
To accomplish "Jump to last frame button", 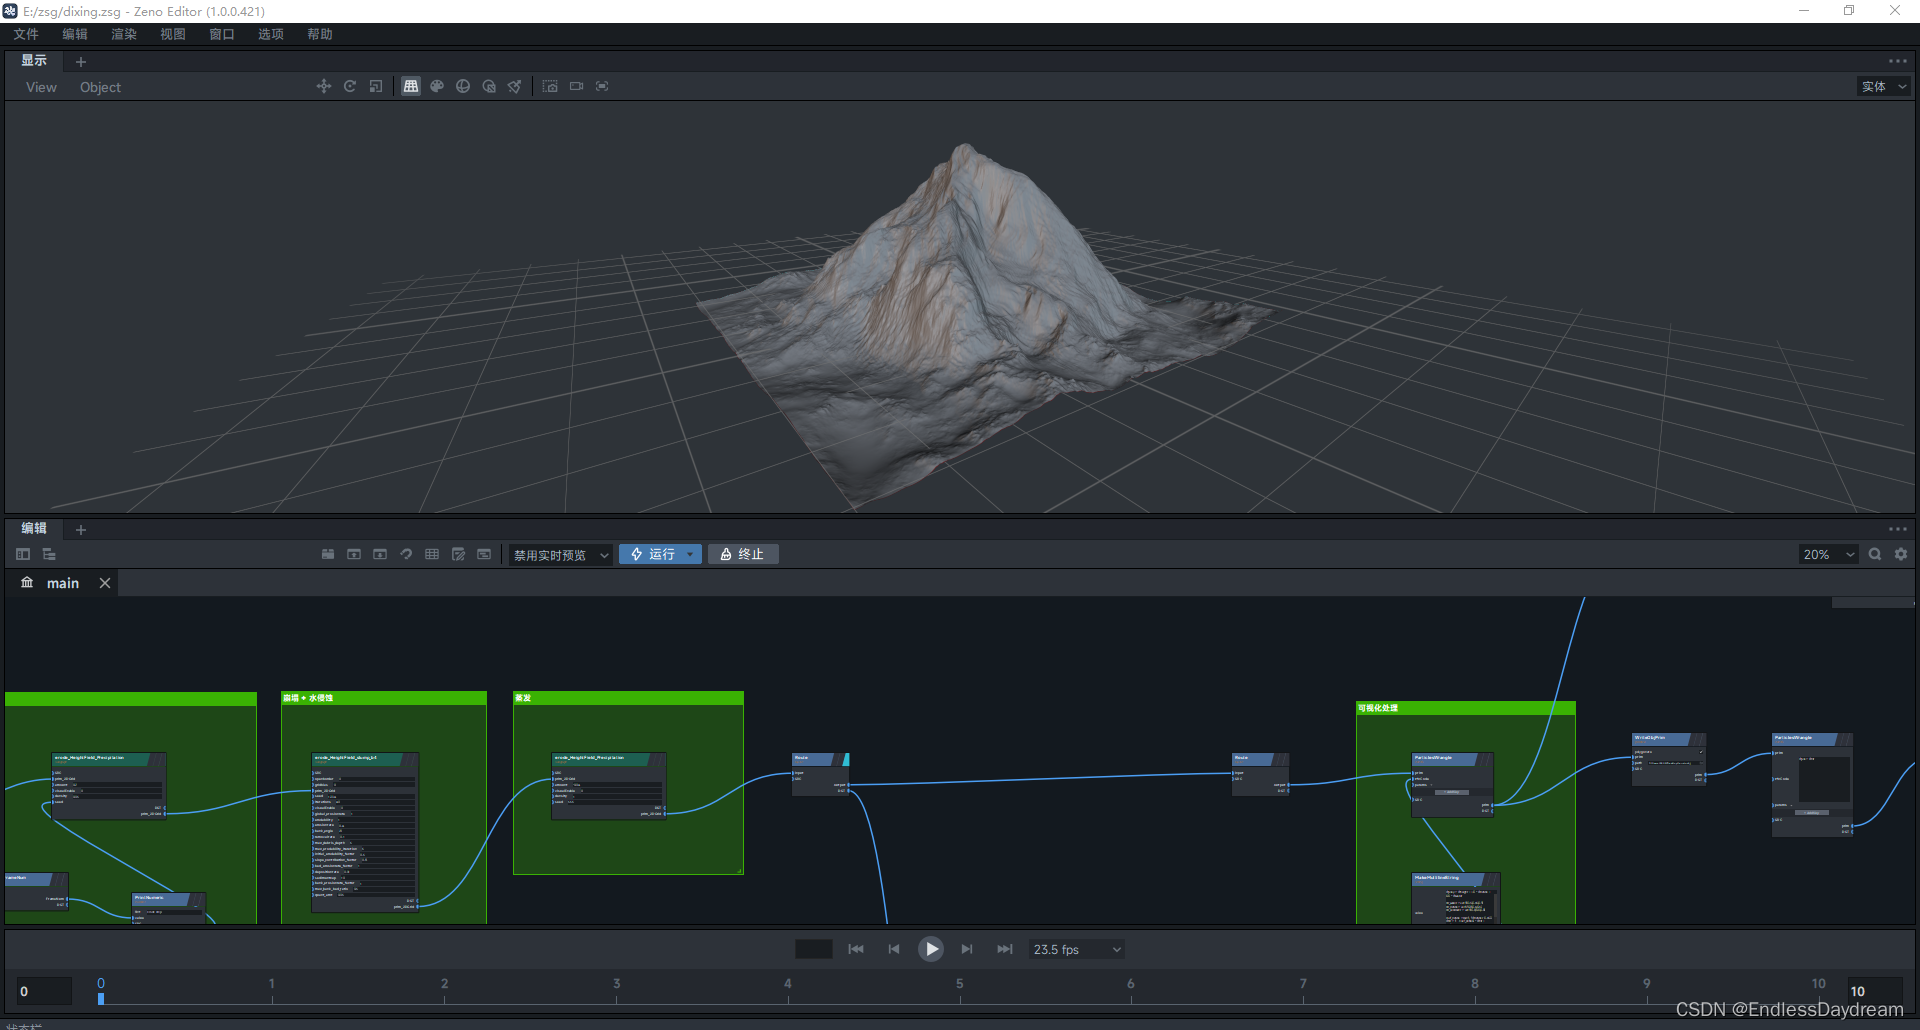I will pyautogui.click(x=1005, y=949).
